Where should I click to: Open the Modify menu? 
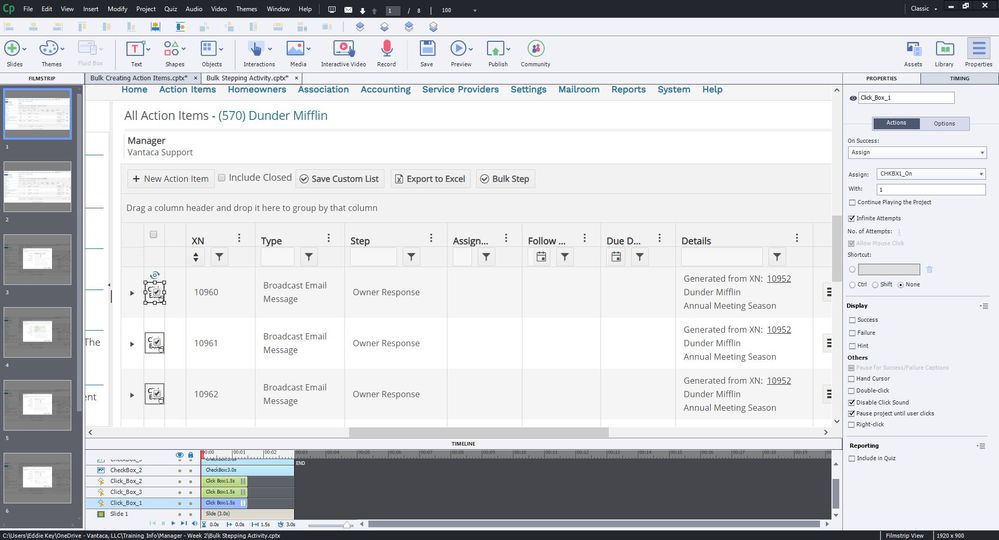[117, 9]
